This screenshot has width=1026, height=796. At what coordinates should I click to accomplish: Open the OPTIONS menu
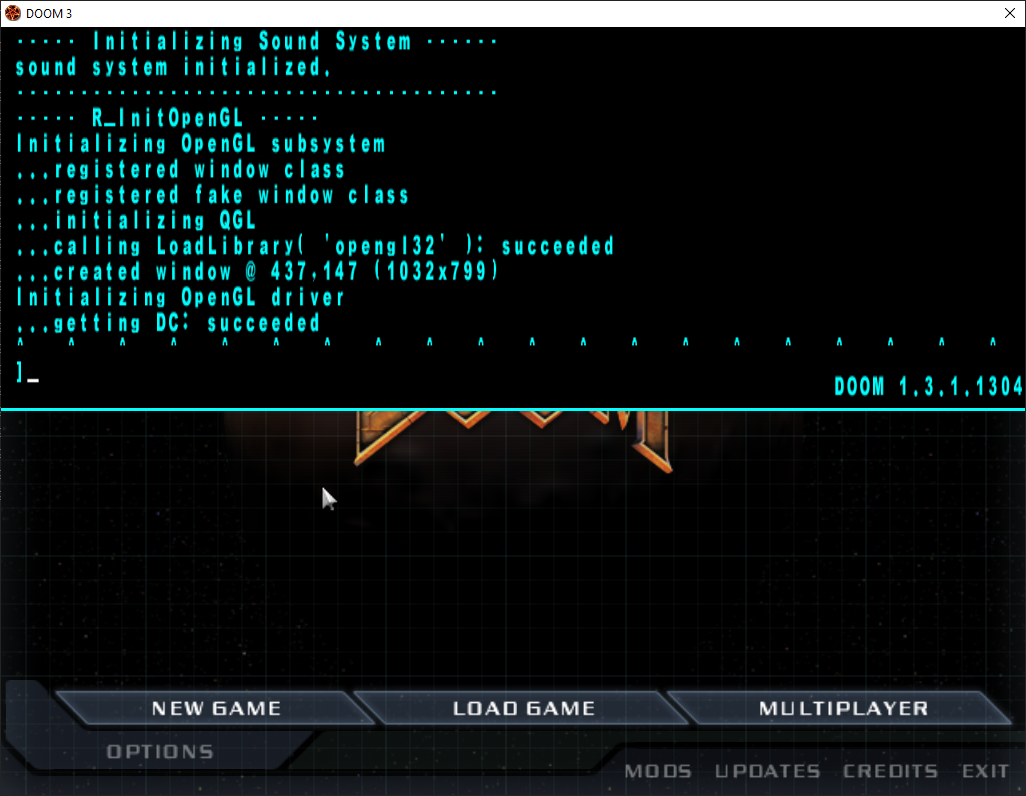pyautogui.click(x=162, y=752)
